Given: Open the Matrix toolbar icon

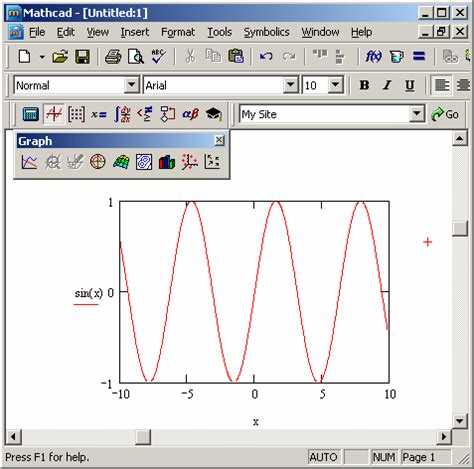Looking at the screenshot, I should pyautogui.click(x=76, y=114).
